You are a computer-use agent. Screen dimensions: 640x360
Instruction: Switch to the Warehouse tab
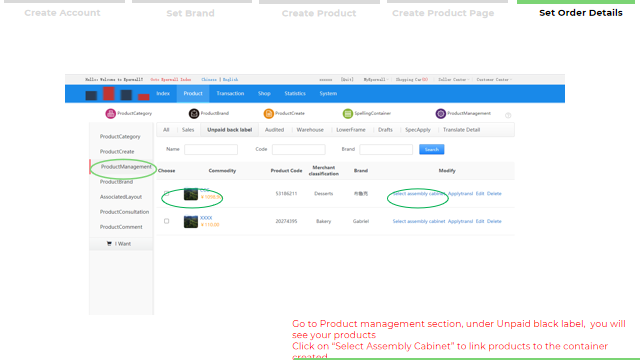click(310, 130)
